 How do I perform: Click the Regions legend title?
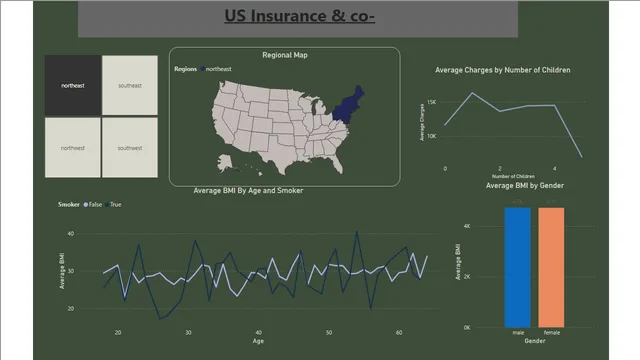point(185,69)
